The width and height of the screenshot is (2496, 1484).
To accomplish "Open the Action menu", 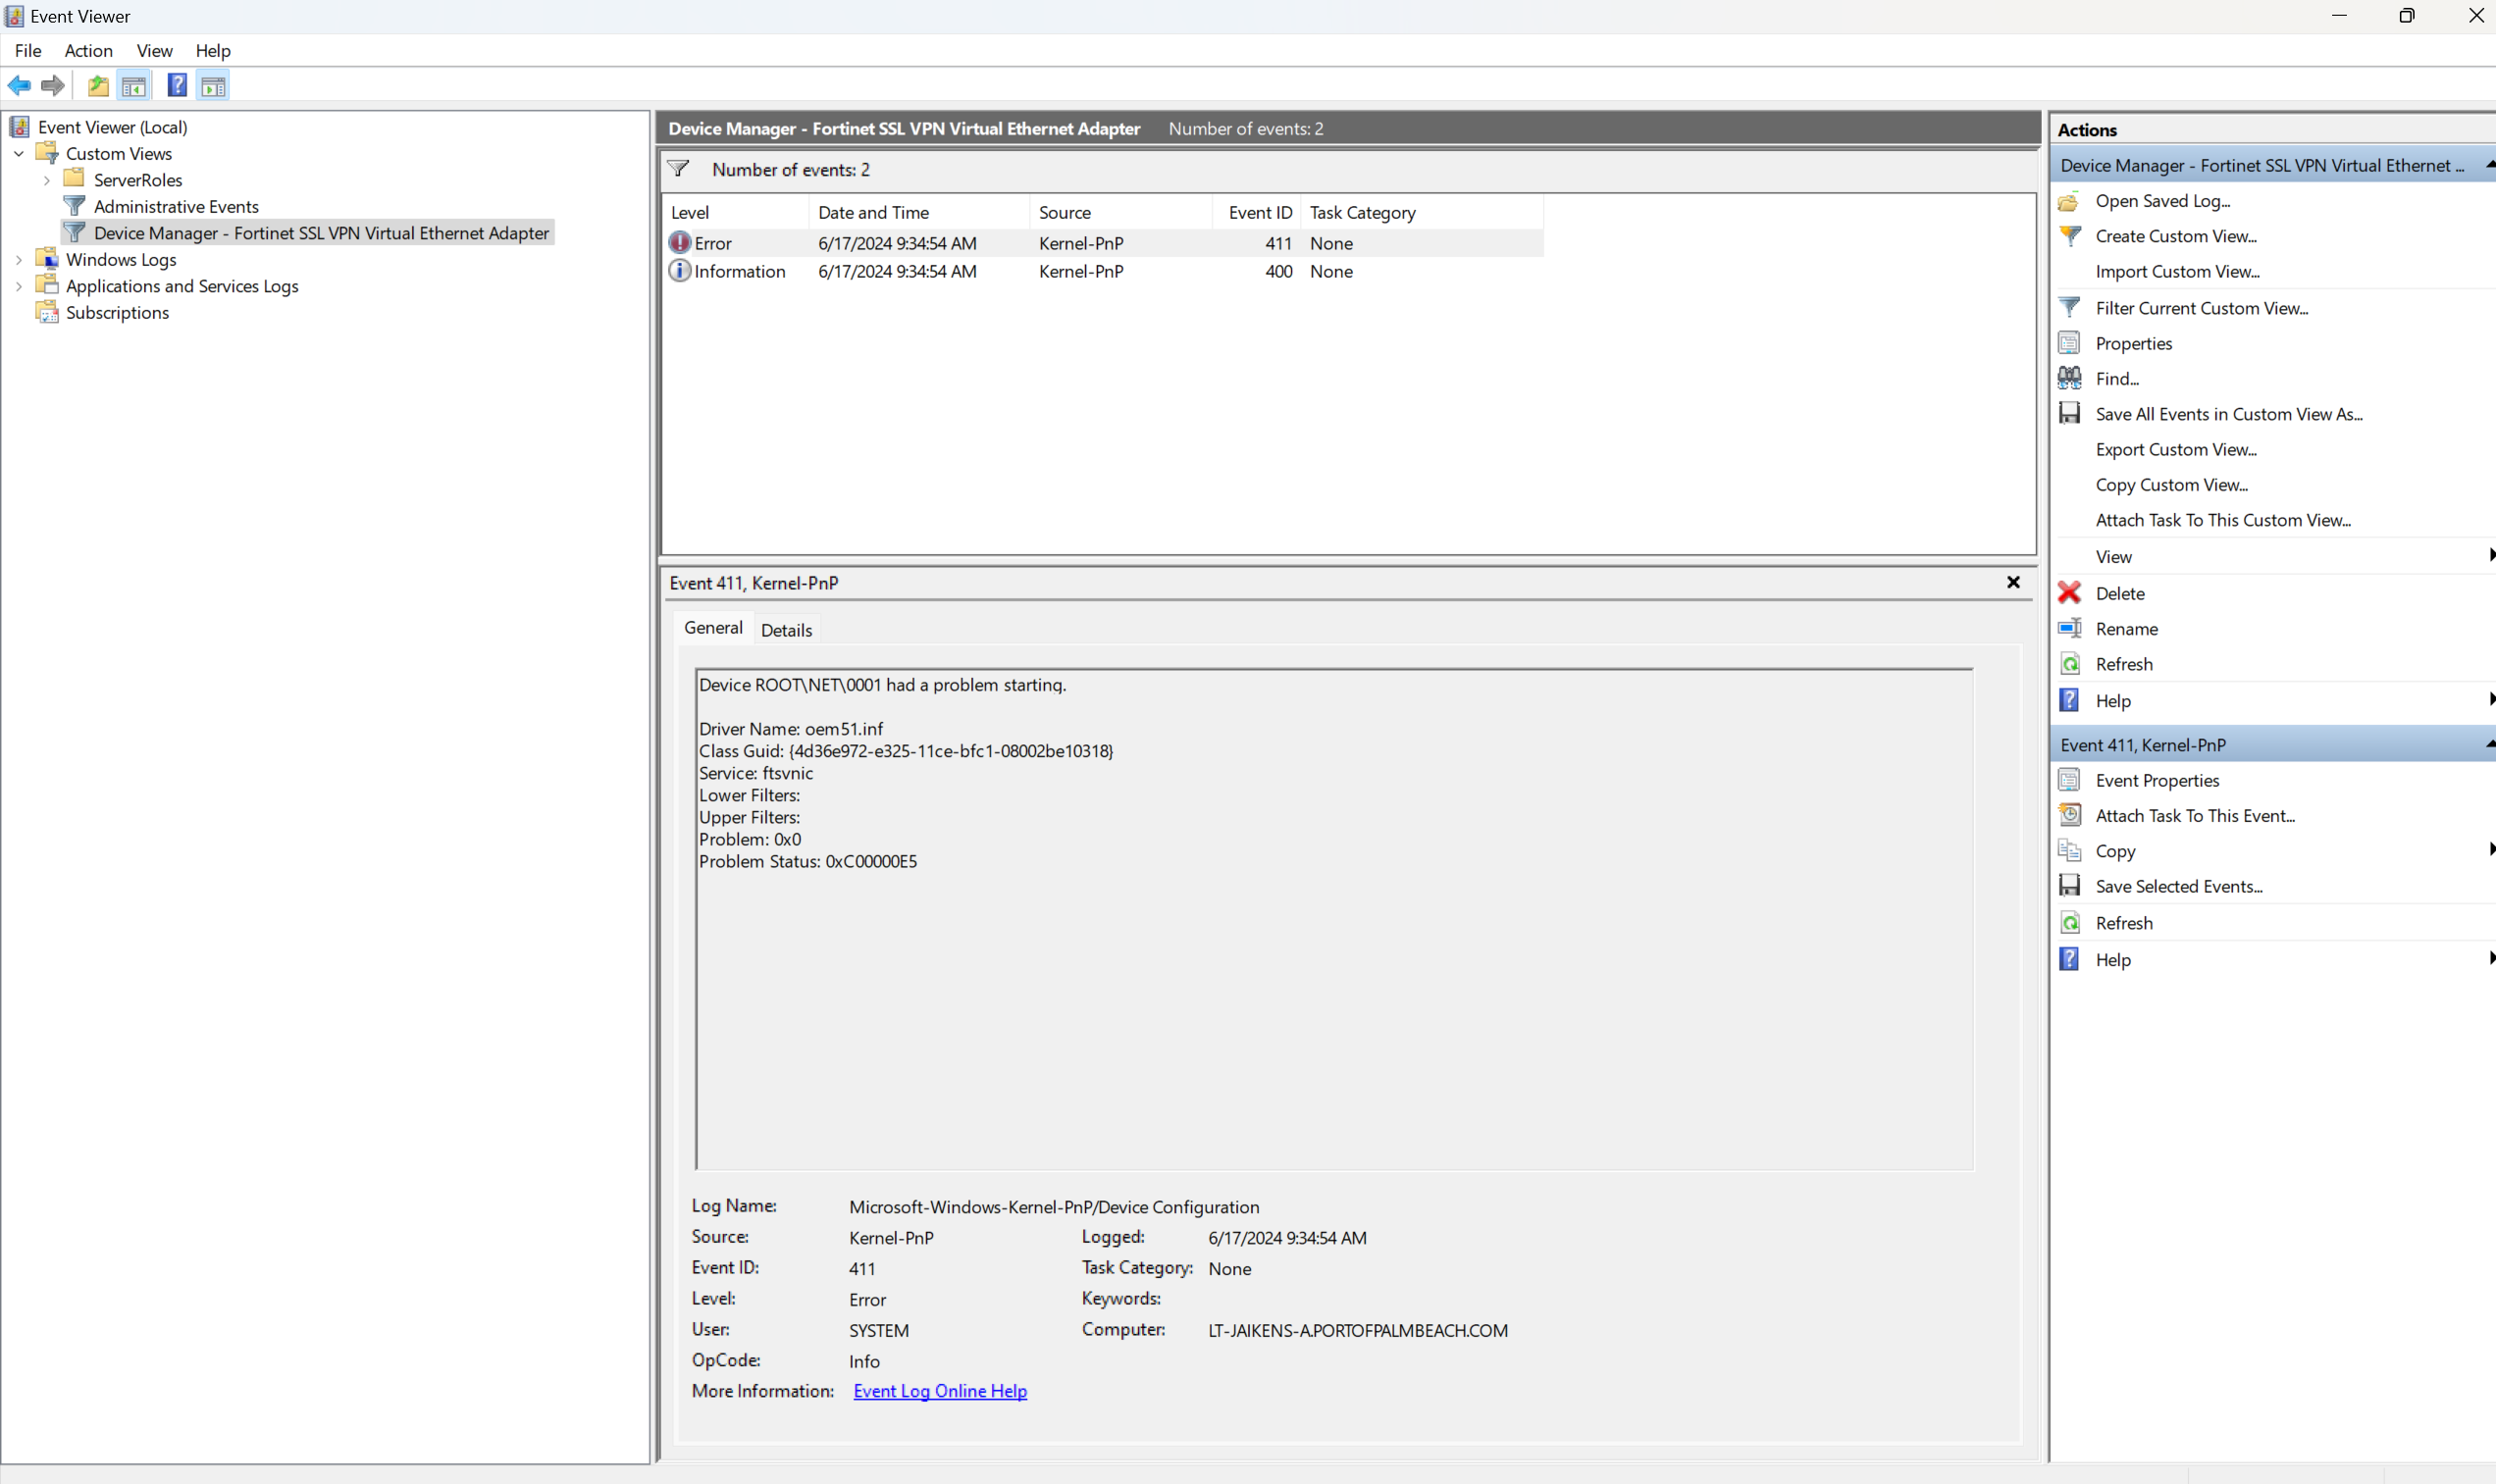I will [x=88, y=51].
